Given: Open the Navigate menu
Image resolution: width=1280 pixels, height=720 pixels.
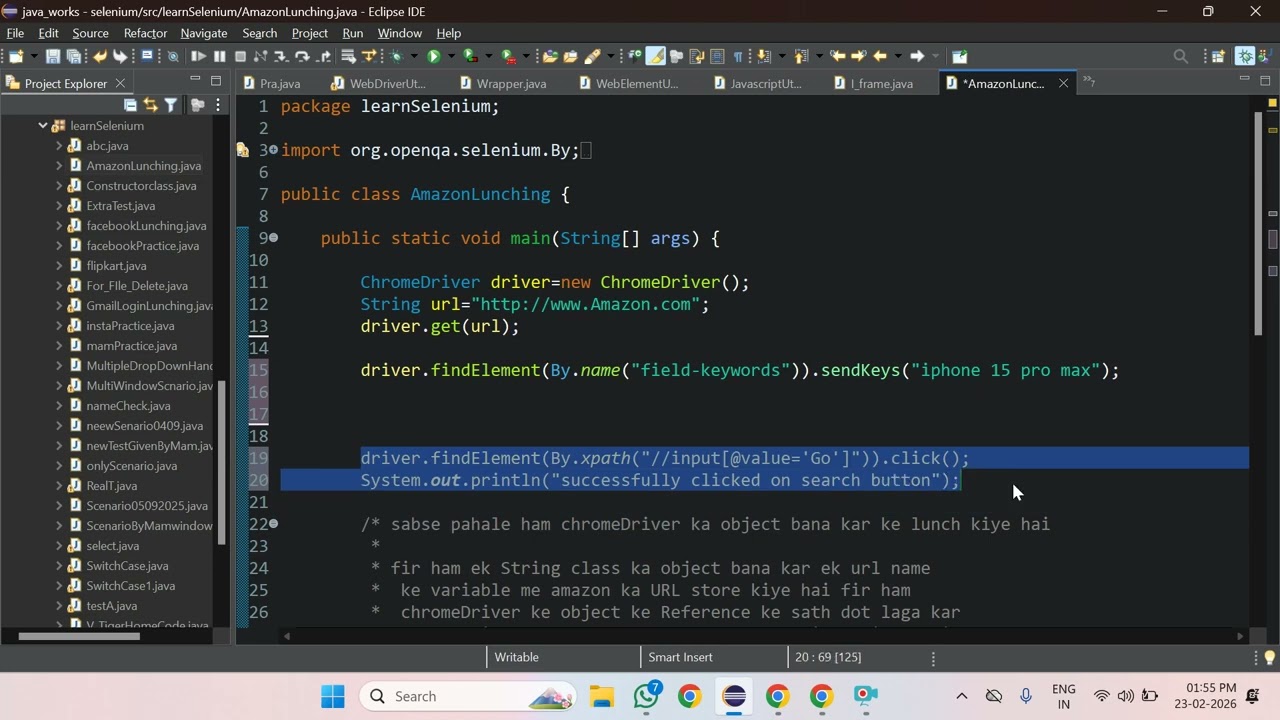Looking at the screenshot, I should [204, 33].
